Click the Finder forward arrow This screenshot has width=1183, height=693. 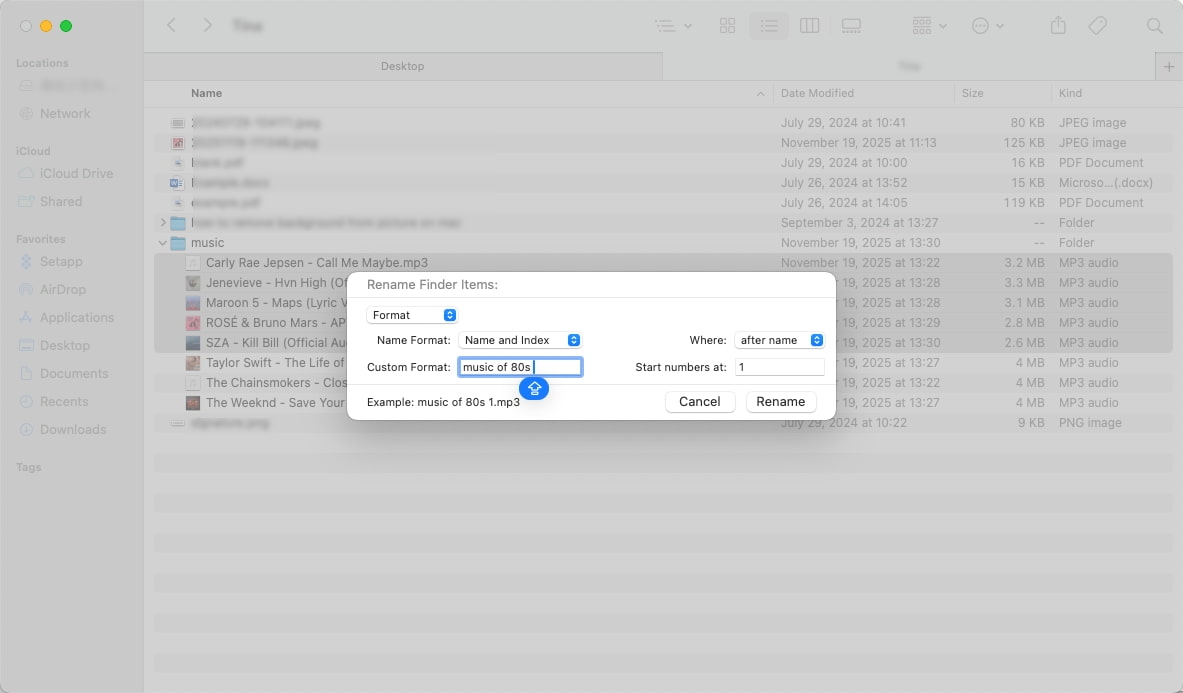(207, 25)
